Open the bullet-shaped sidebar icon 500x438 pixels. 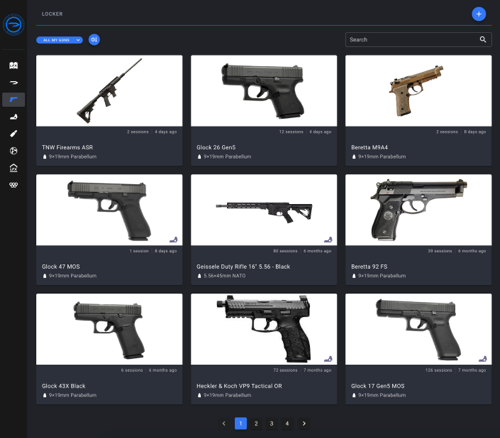13,82
